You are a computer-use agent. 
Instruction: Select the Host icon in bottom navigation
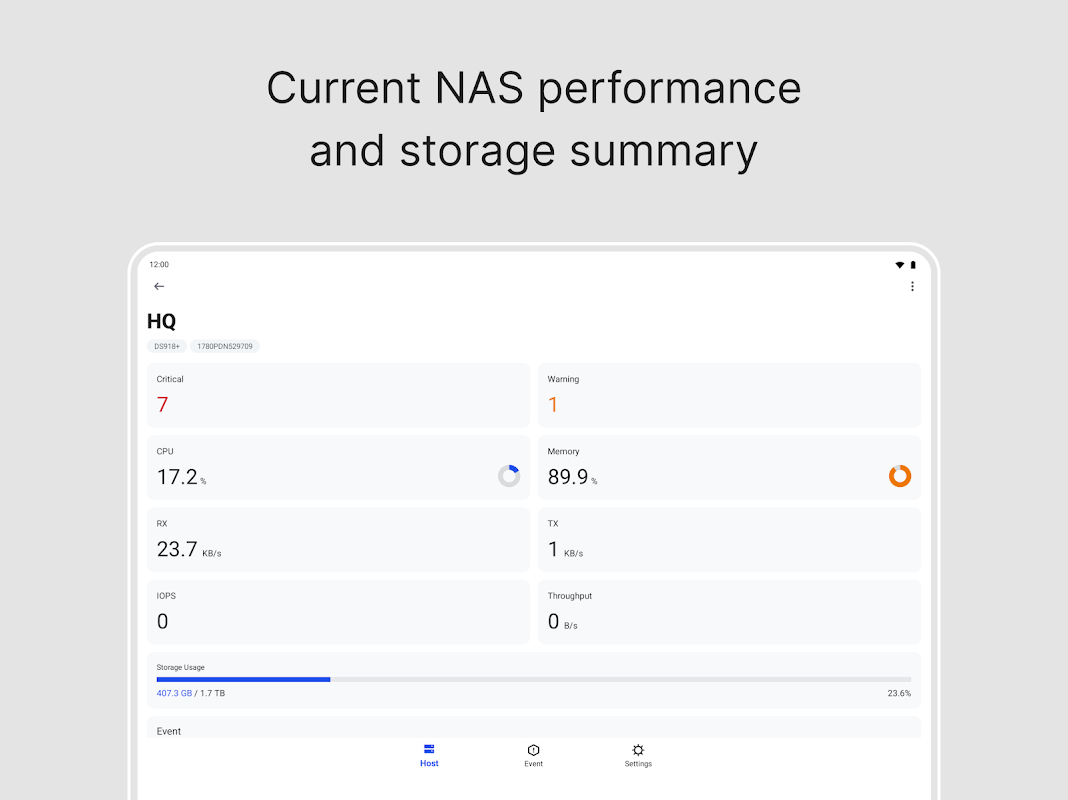click(429, 750)
